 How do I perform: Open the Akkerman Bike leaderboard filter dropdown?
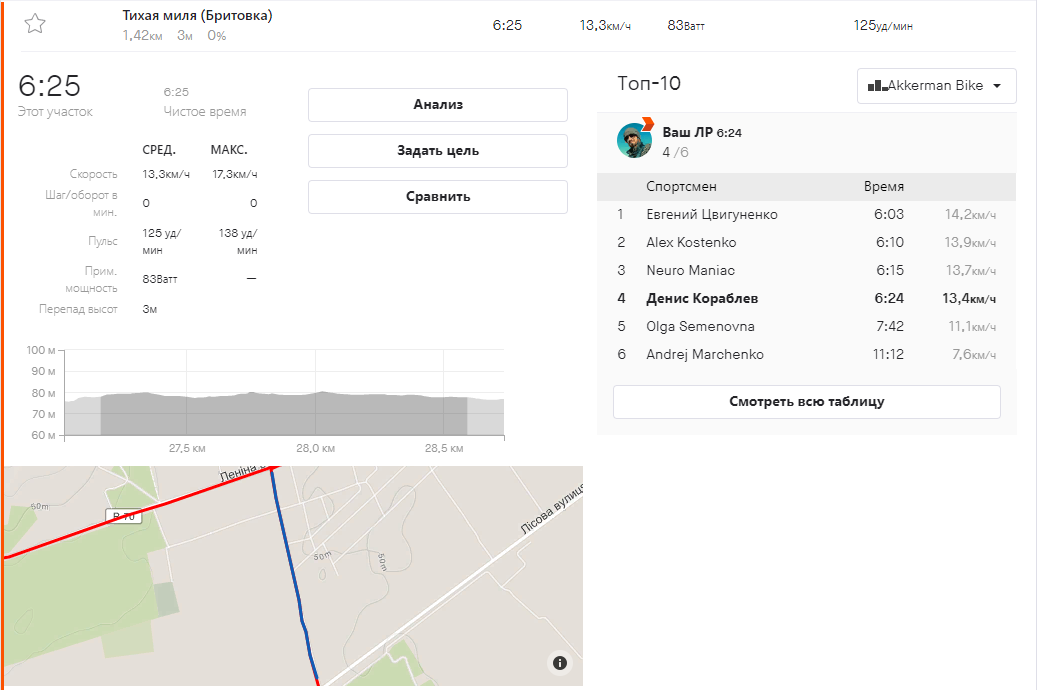pyautogui.click(x=936, y=86)
